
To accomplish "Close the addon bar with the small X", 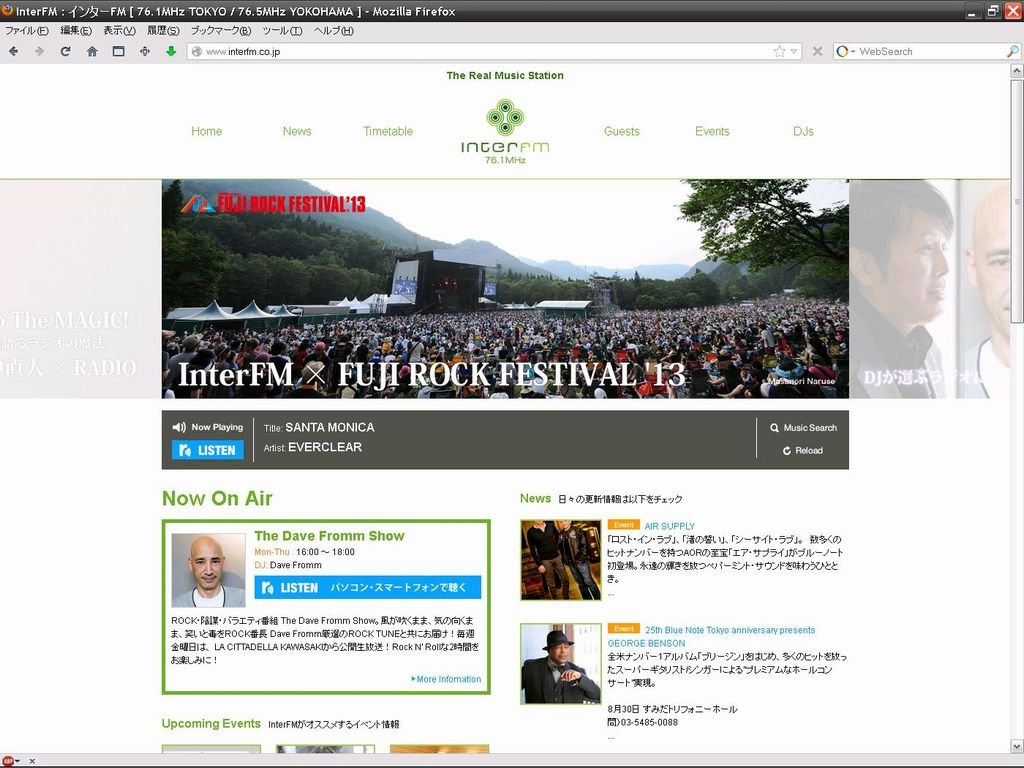I will pos(32,761).
